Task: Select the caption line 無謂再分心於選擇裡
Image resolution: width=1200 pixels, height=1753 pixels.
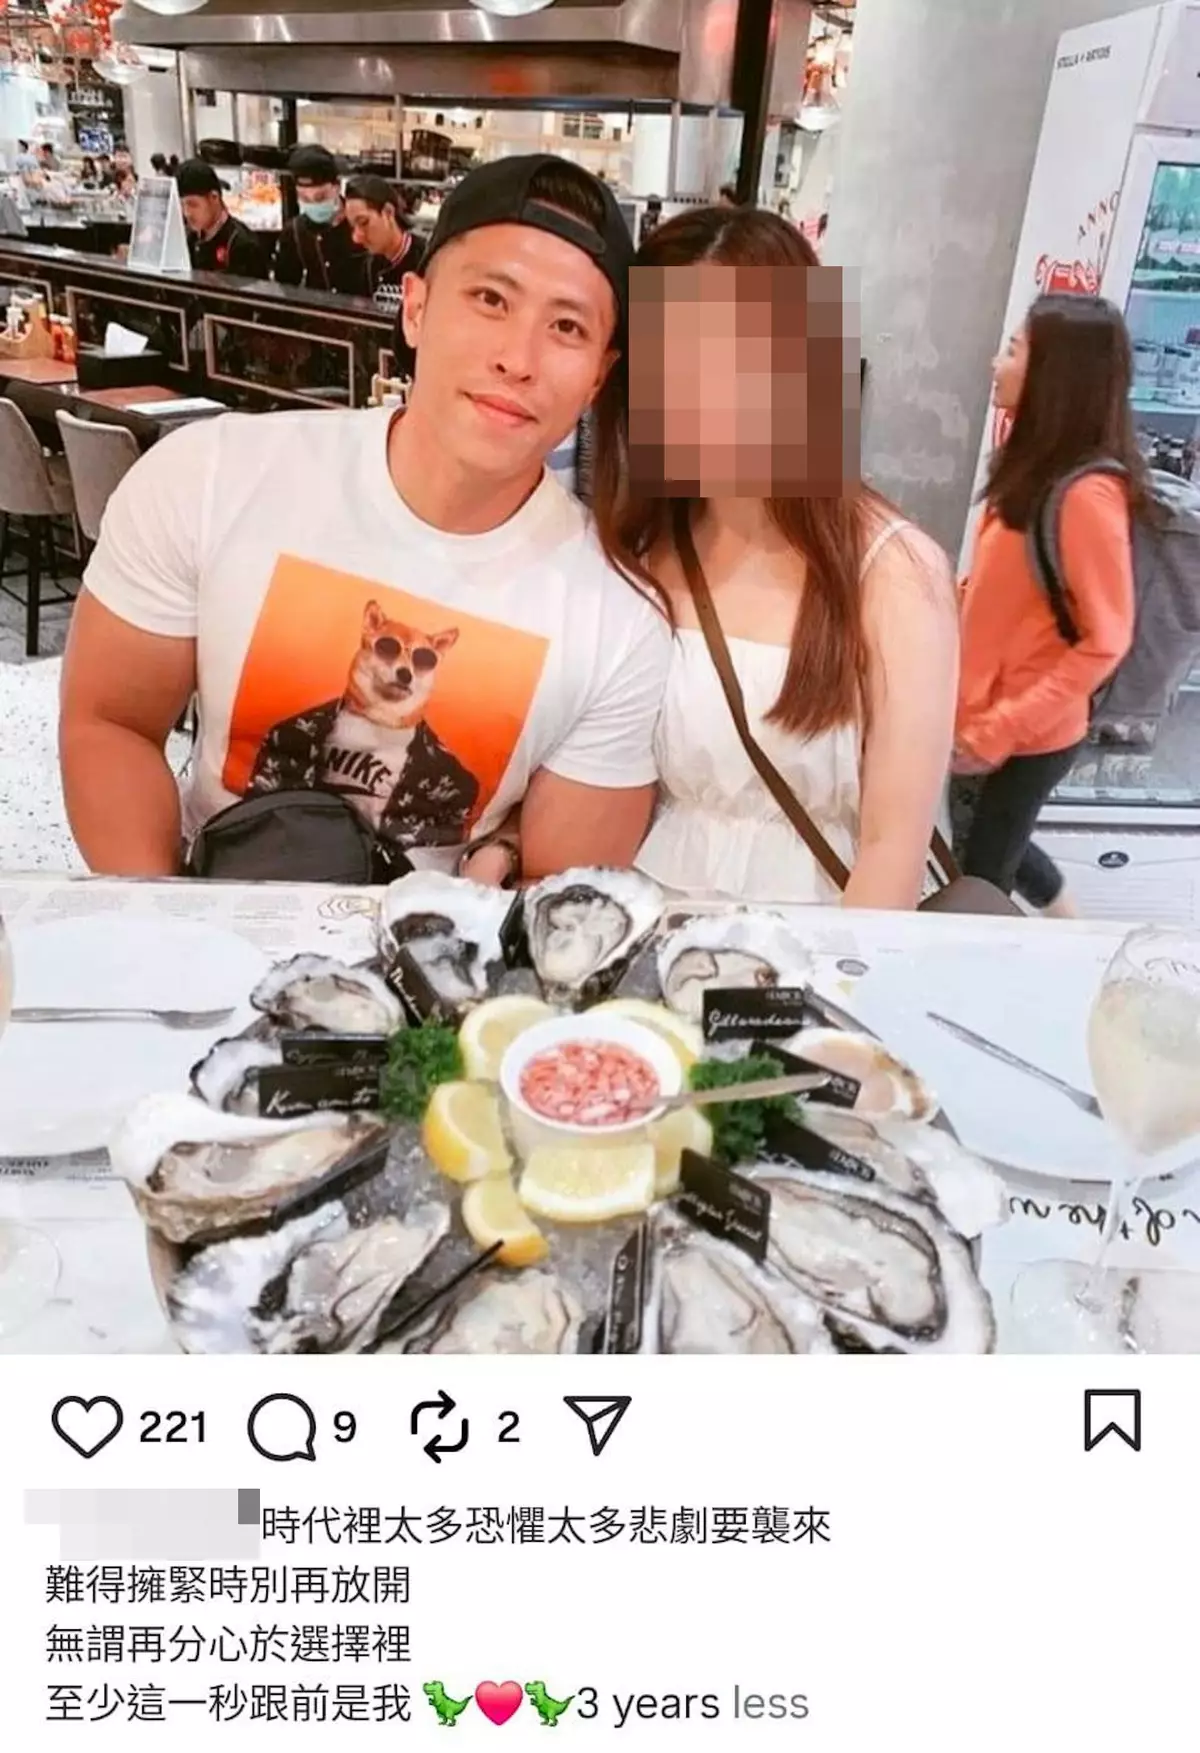Action: point(228,1644)
